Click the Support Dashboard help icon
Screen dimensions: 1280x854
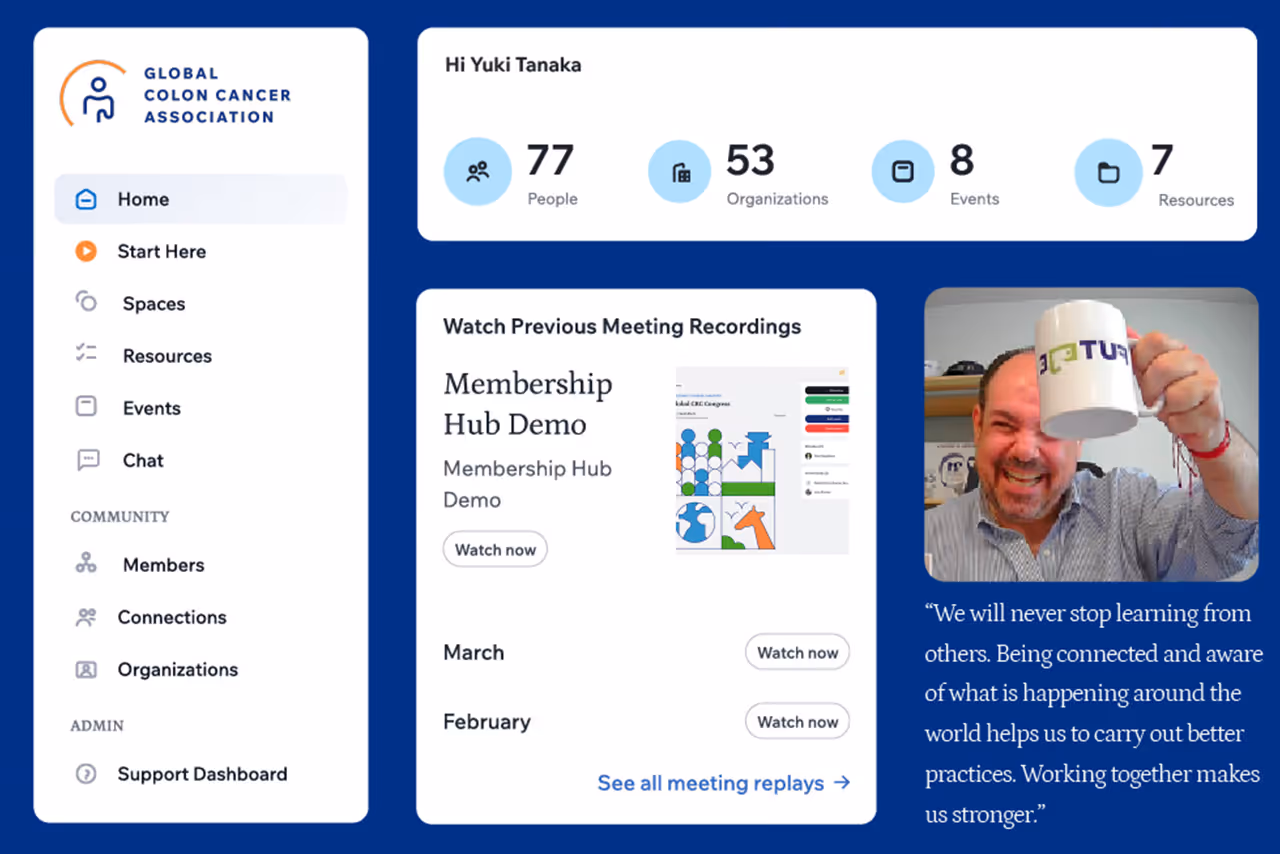86,774
